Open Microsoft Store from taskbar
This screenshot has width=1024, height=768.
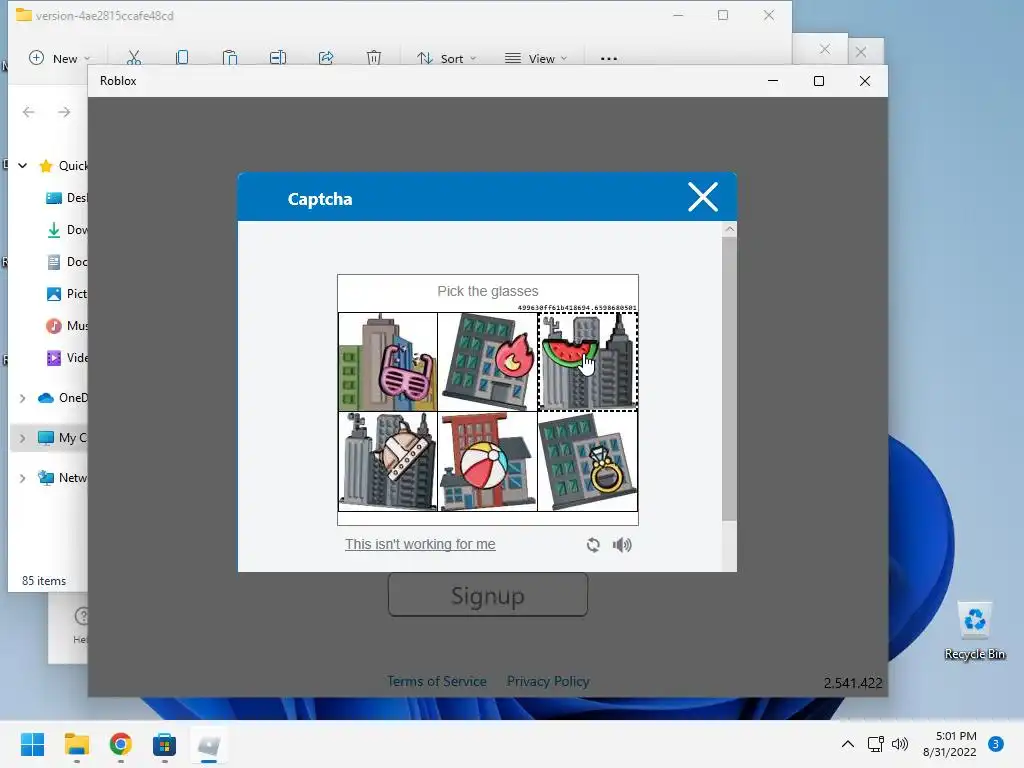[165, 744]
